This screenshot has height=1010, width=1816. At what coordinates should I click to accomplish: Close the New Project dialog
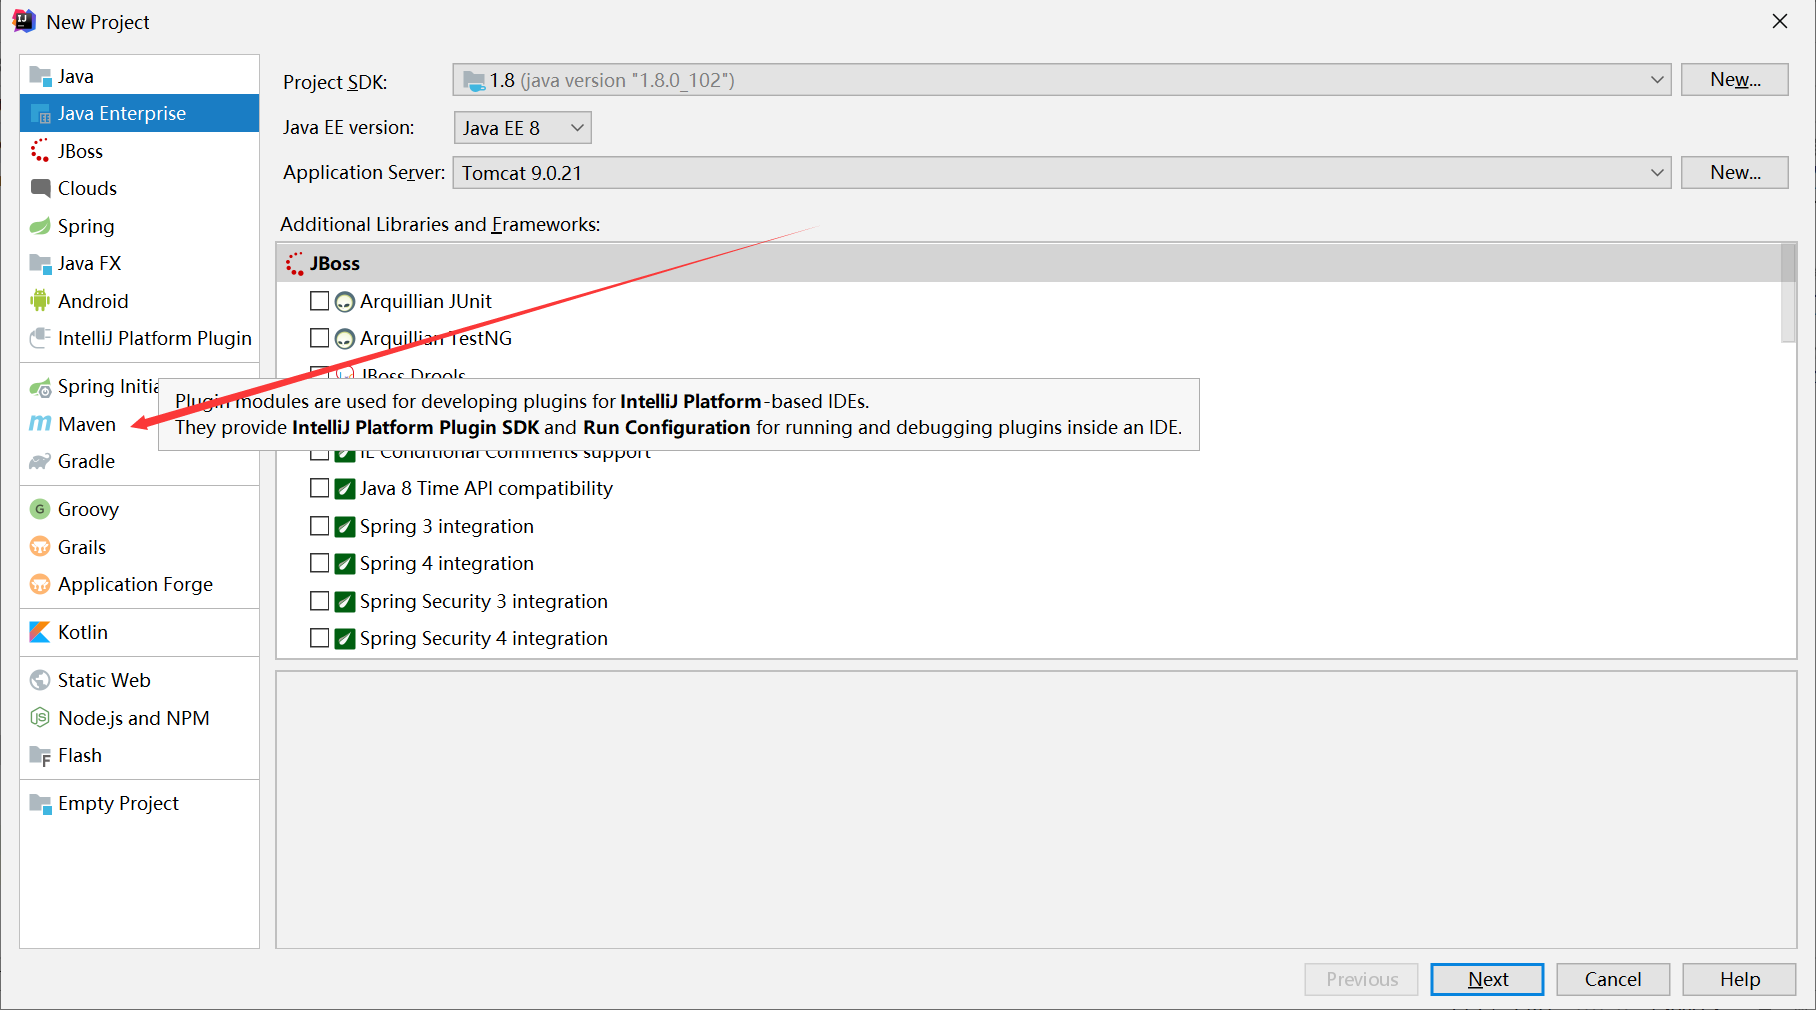tap(1780, 21)
